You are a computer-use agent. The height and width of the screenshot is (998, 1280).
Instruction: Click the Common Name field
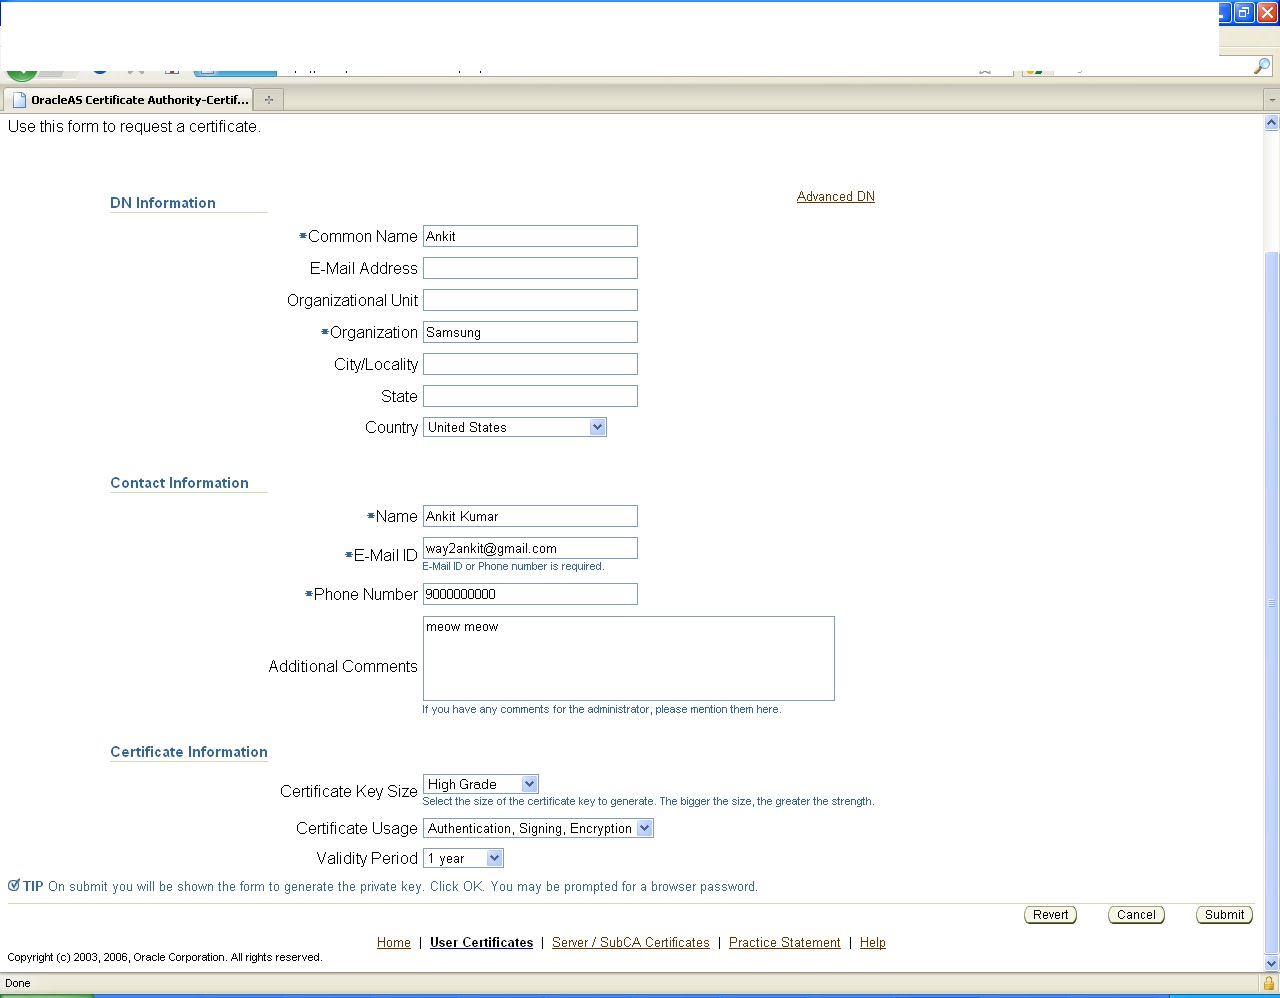[x=530, y=236]
